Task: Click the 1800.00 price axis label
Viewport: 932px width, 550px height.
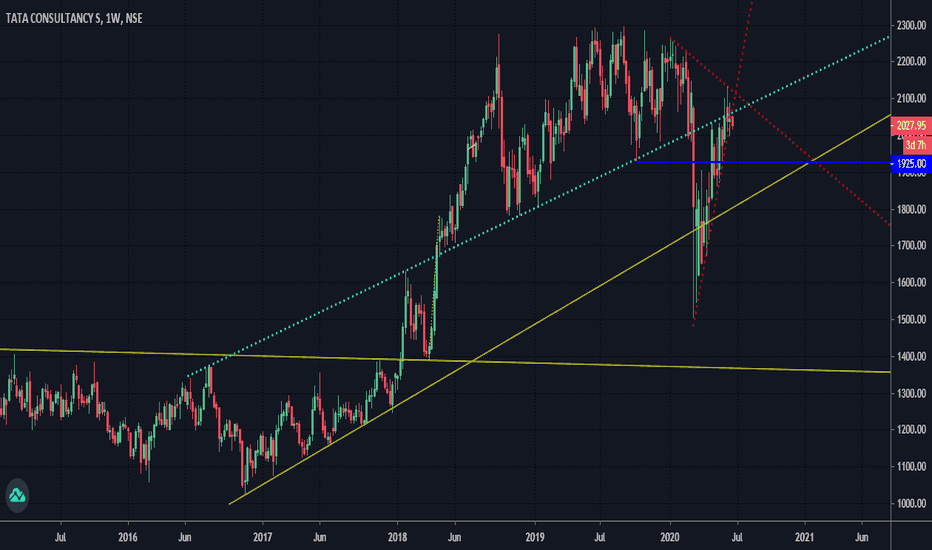Action: (x=912, y=209)
